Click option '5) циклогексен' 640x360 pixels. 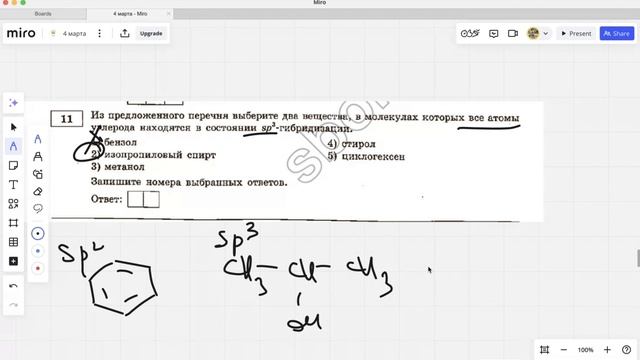pyautogui.click(x=366, y=156)
